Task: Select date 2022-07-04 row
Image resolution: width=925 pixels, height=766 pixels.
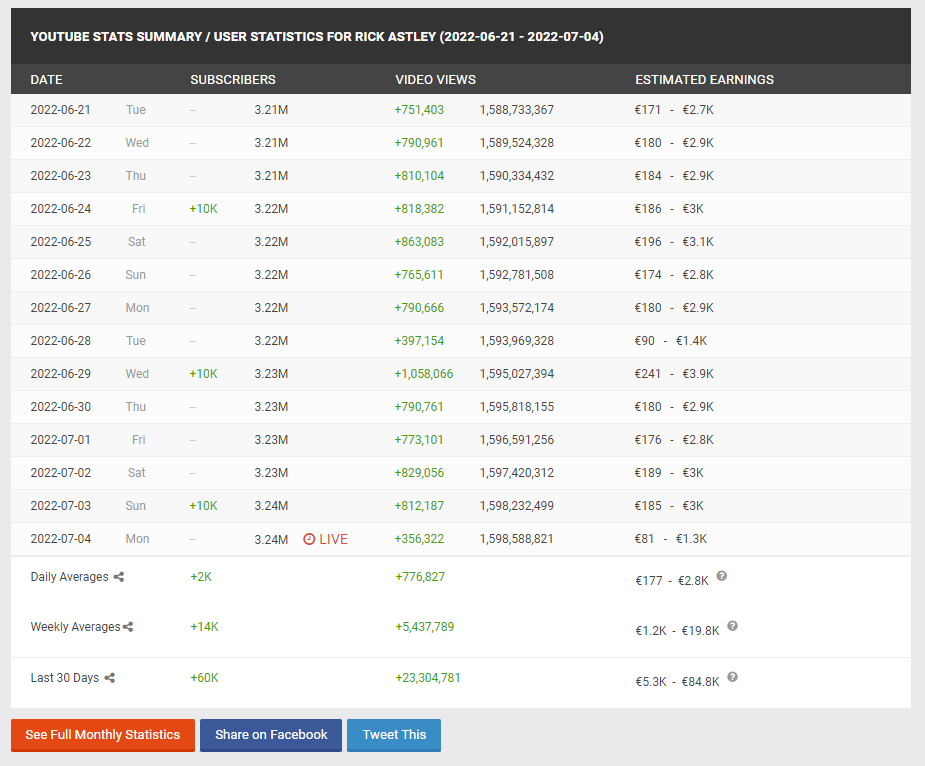Action: pyautogui.click(x=461, y=539)
